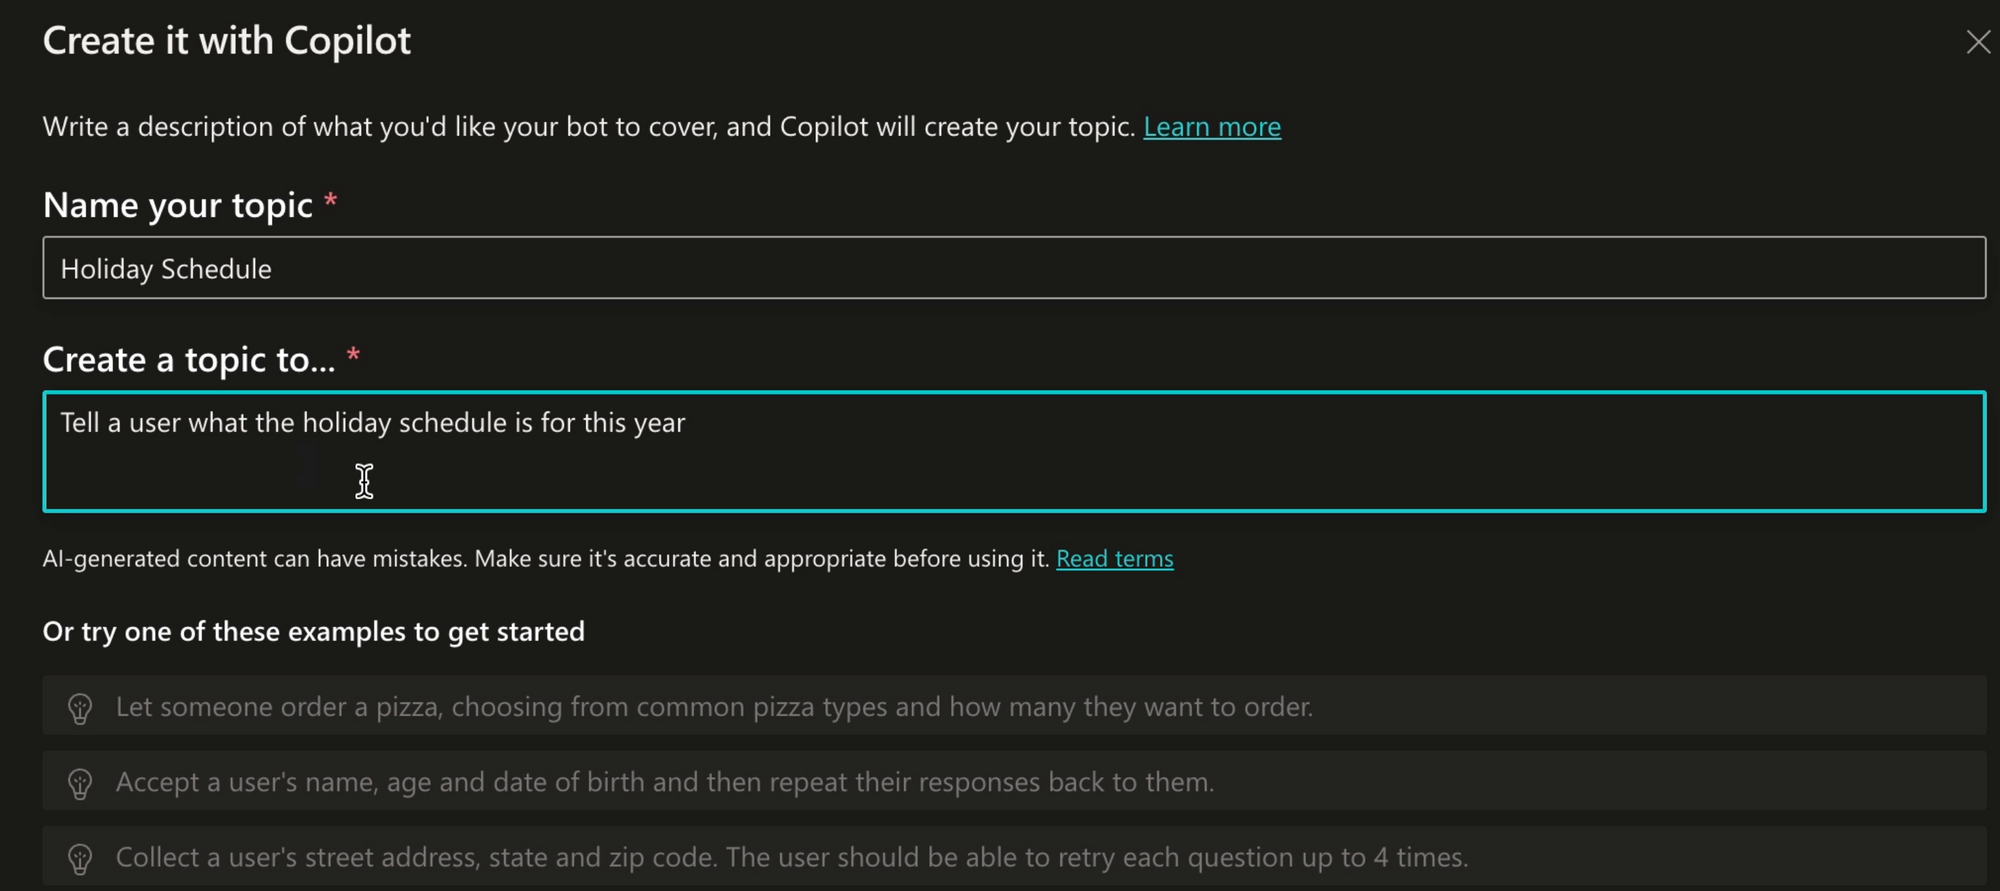Screen dimensions: 2000x891
Task: Click the 'Create a topic to...' label
Action: [189, 359]
